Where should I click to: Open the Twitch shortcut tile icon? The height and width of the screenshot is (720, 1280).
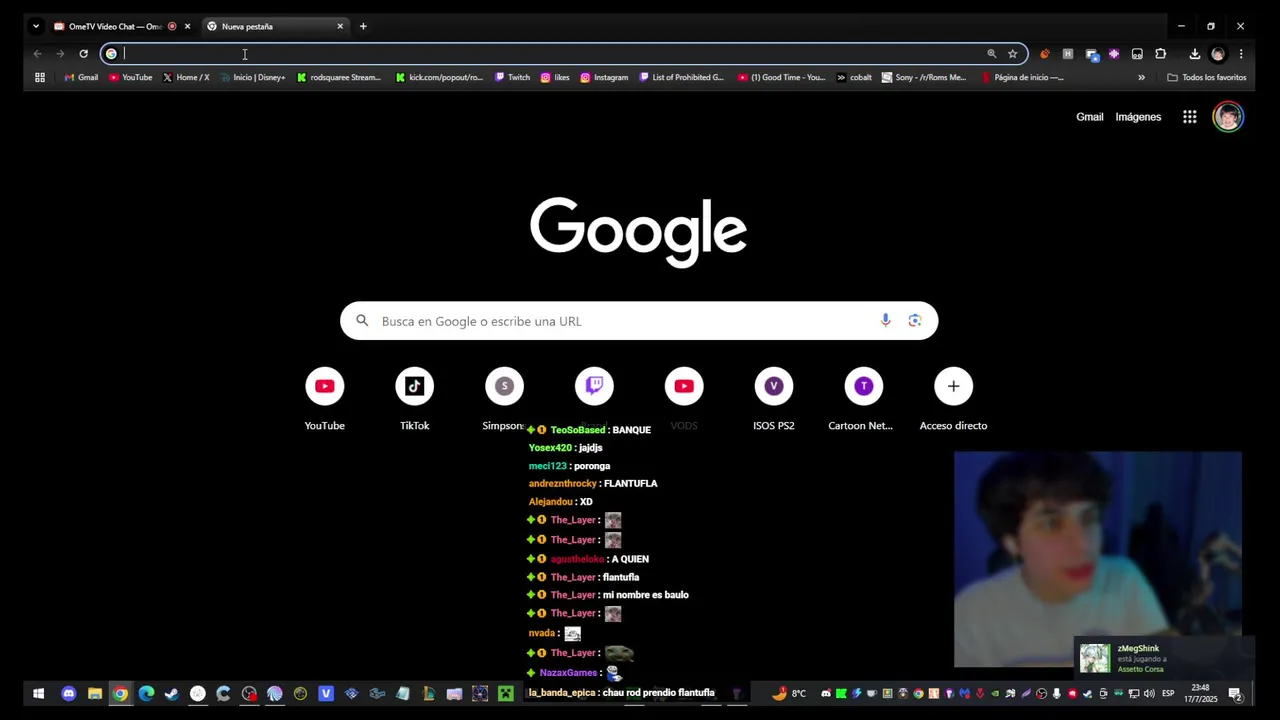(594, 386)
